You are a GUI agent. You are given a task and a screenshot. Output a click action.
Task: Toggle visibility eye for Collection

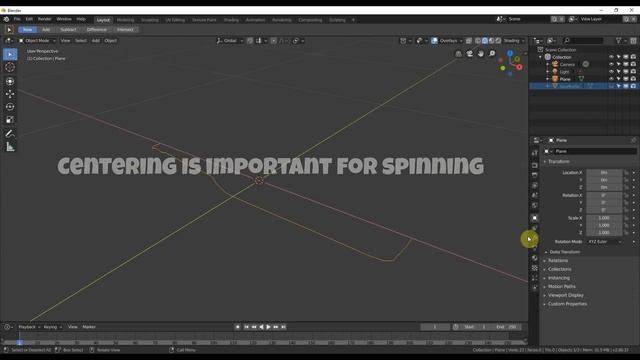pyautogui.click(x=611, y=57)
